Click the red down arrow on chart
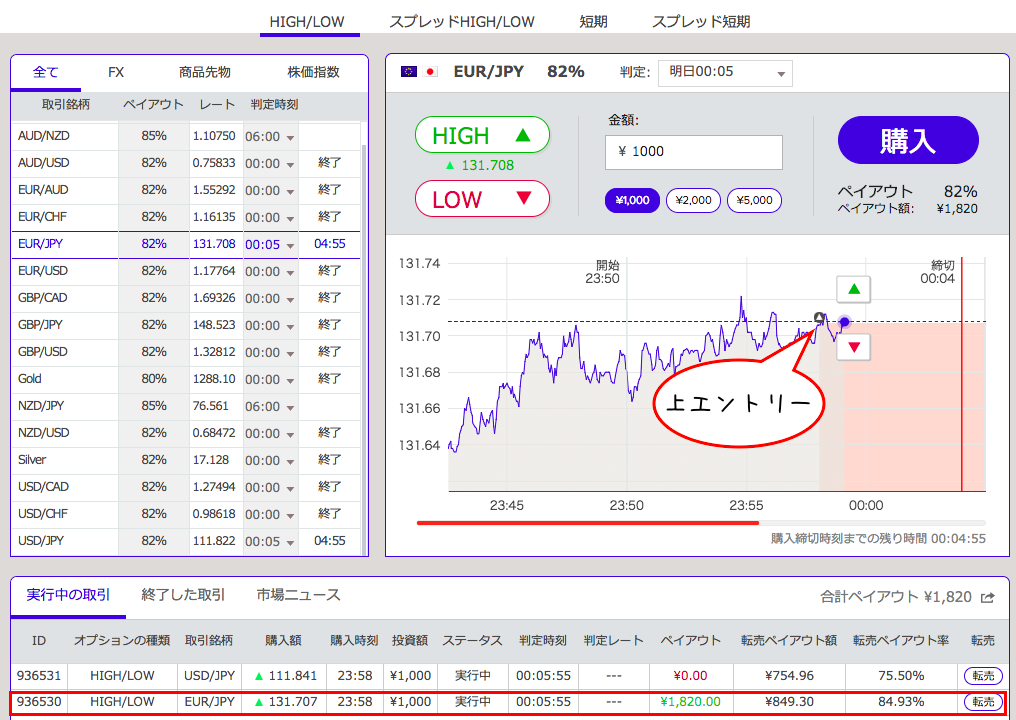The image size is (1016, 720). (x=854, y=347)
